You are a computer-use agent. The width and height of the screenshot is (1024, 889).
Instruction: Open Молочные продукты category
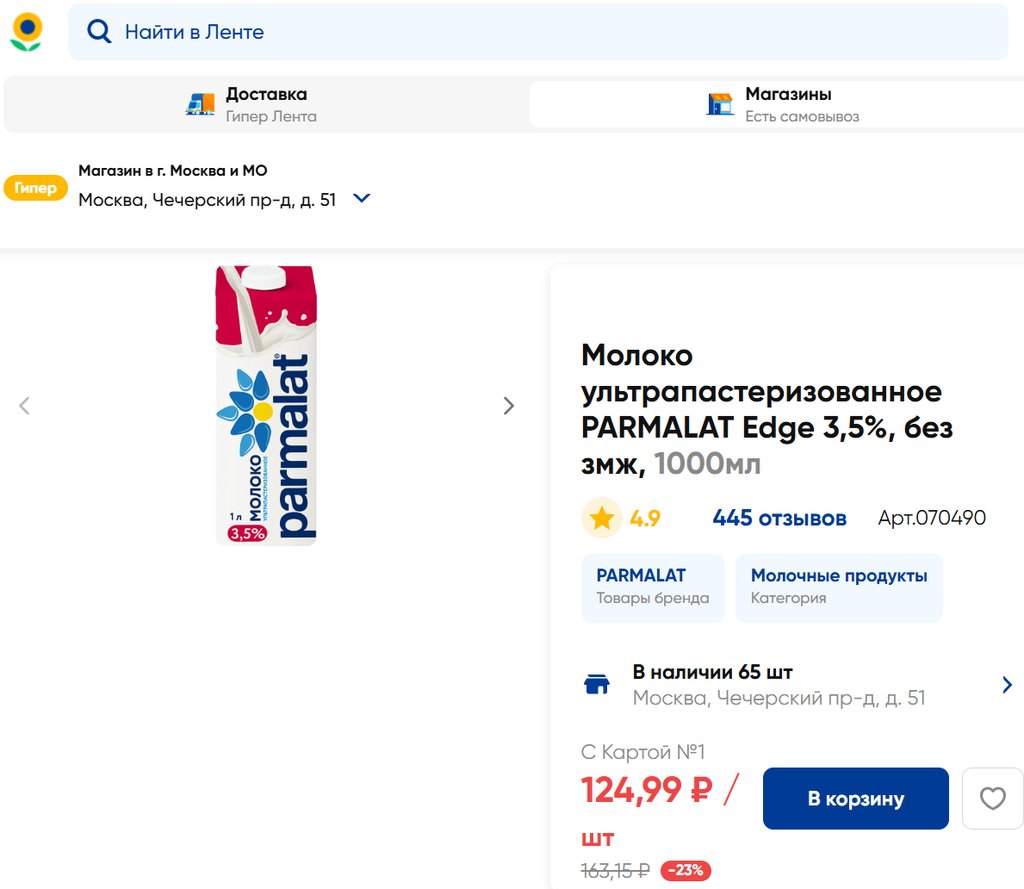(838, 588)
